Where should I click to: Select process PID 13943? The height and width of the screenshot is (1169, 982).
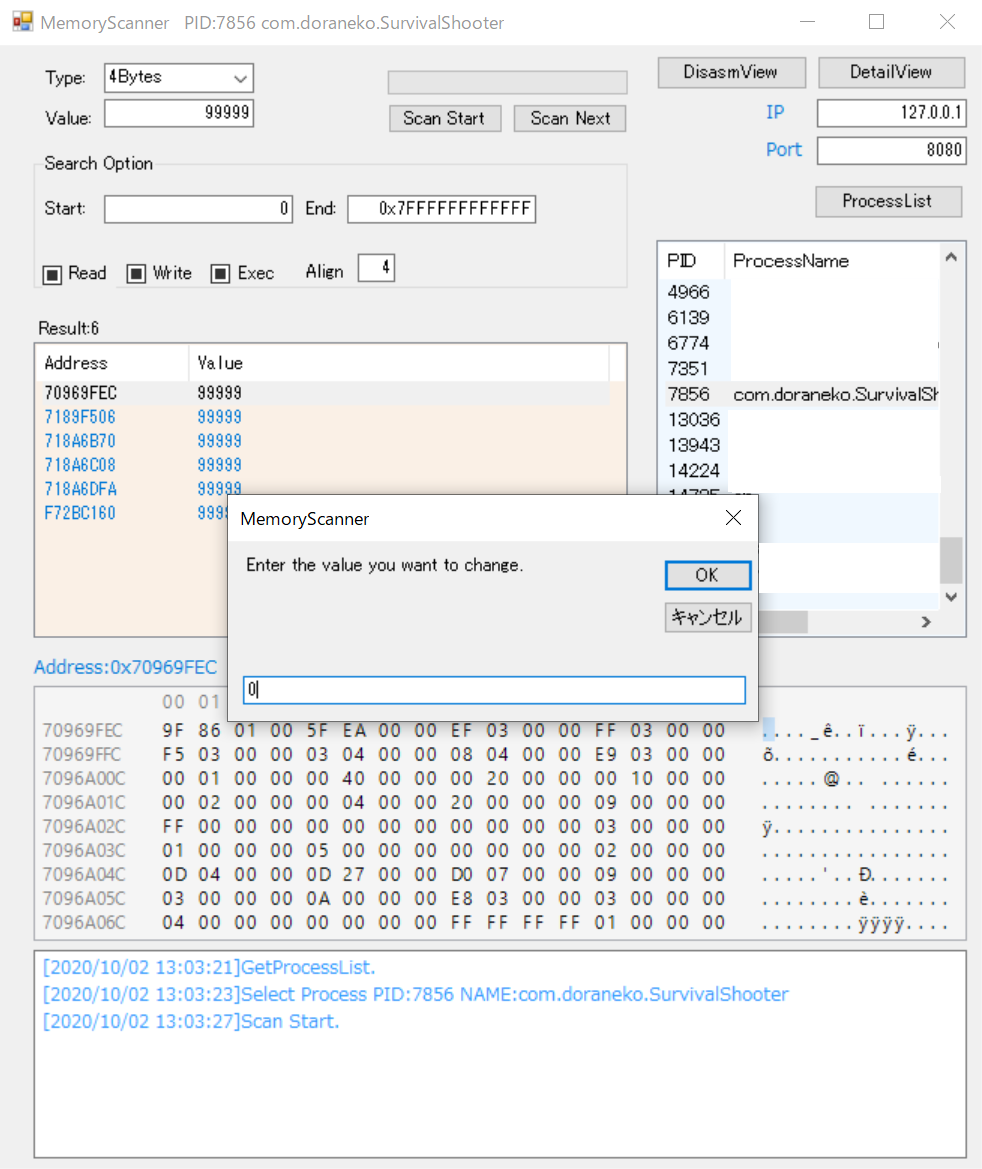click(x=693, y=445)
